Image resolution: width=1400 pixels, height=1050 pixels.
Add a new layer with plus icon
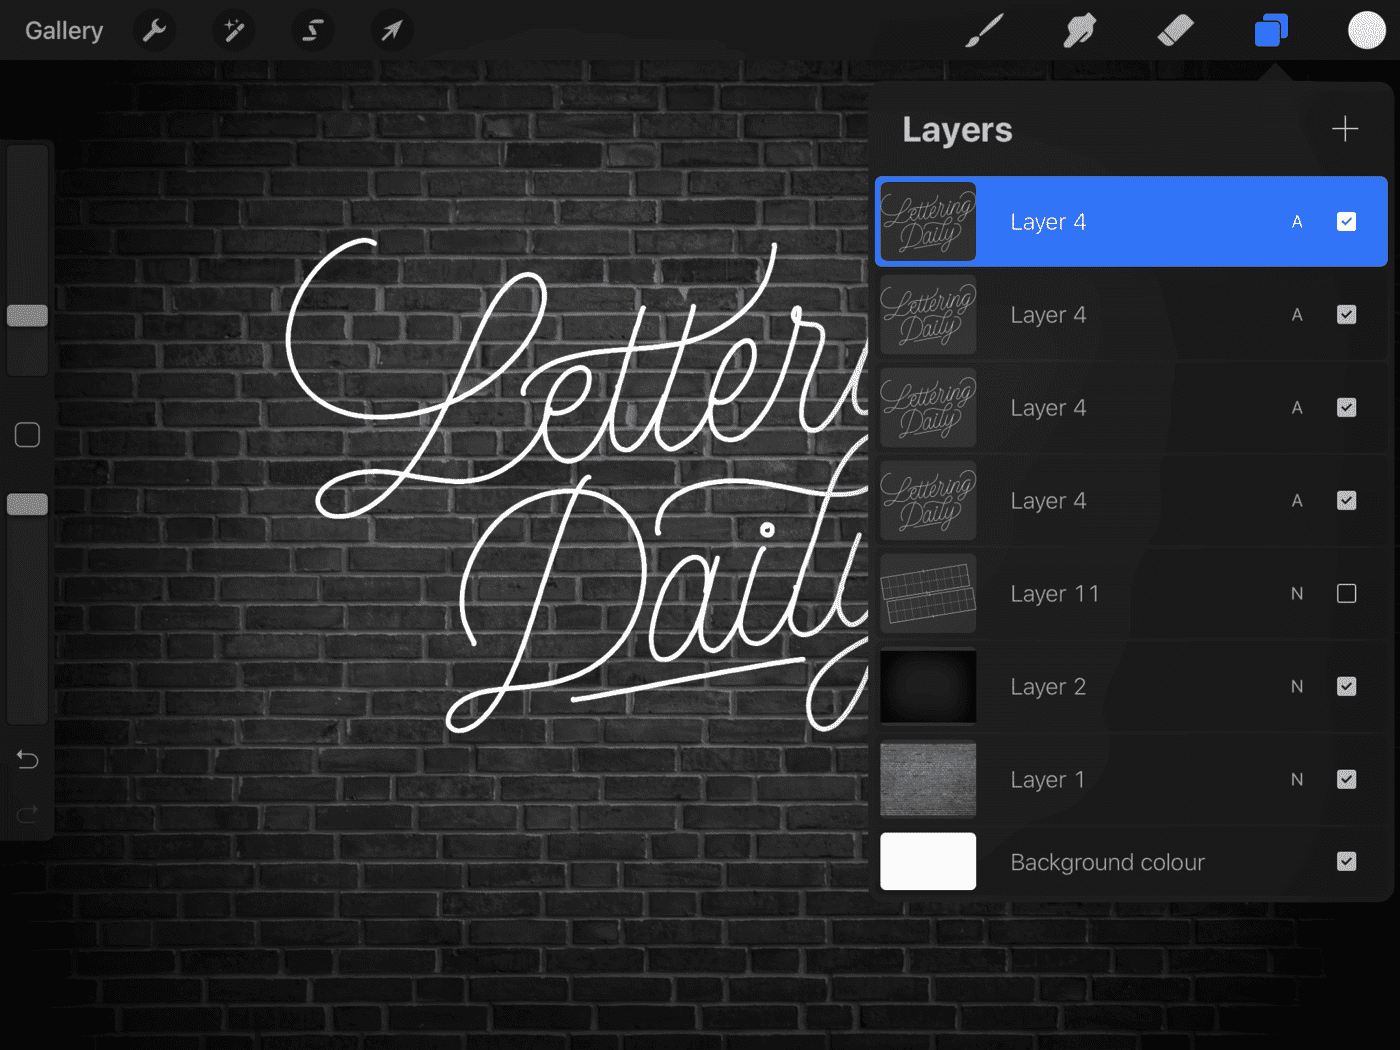click(1345, 129)
